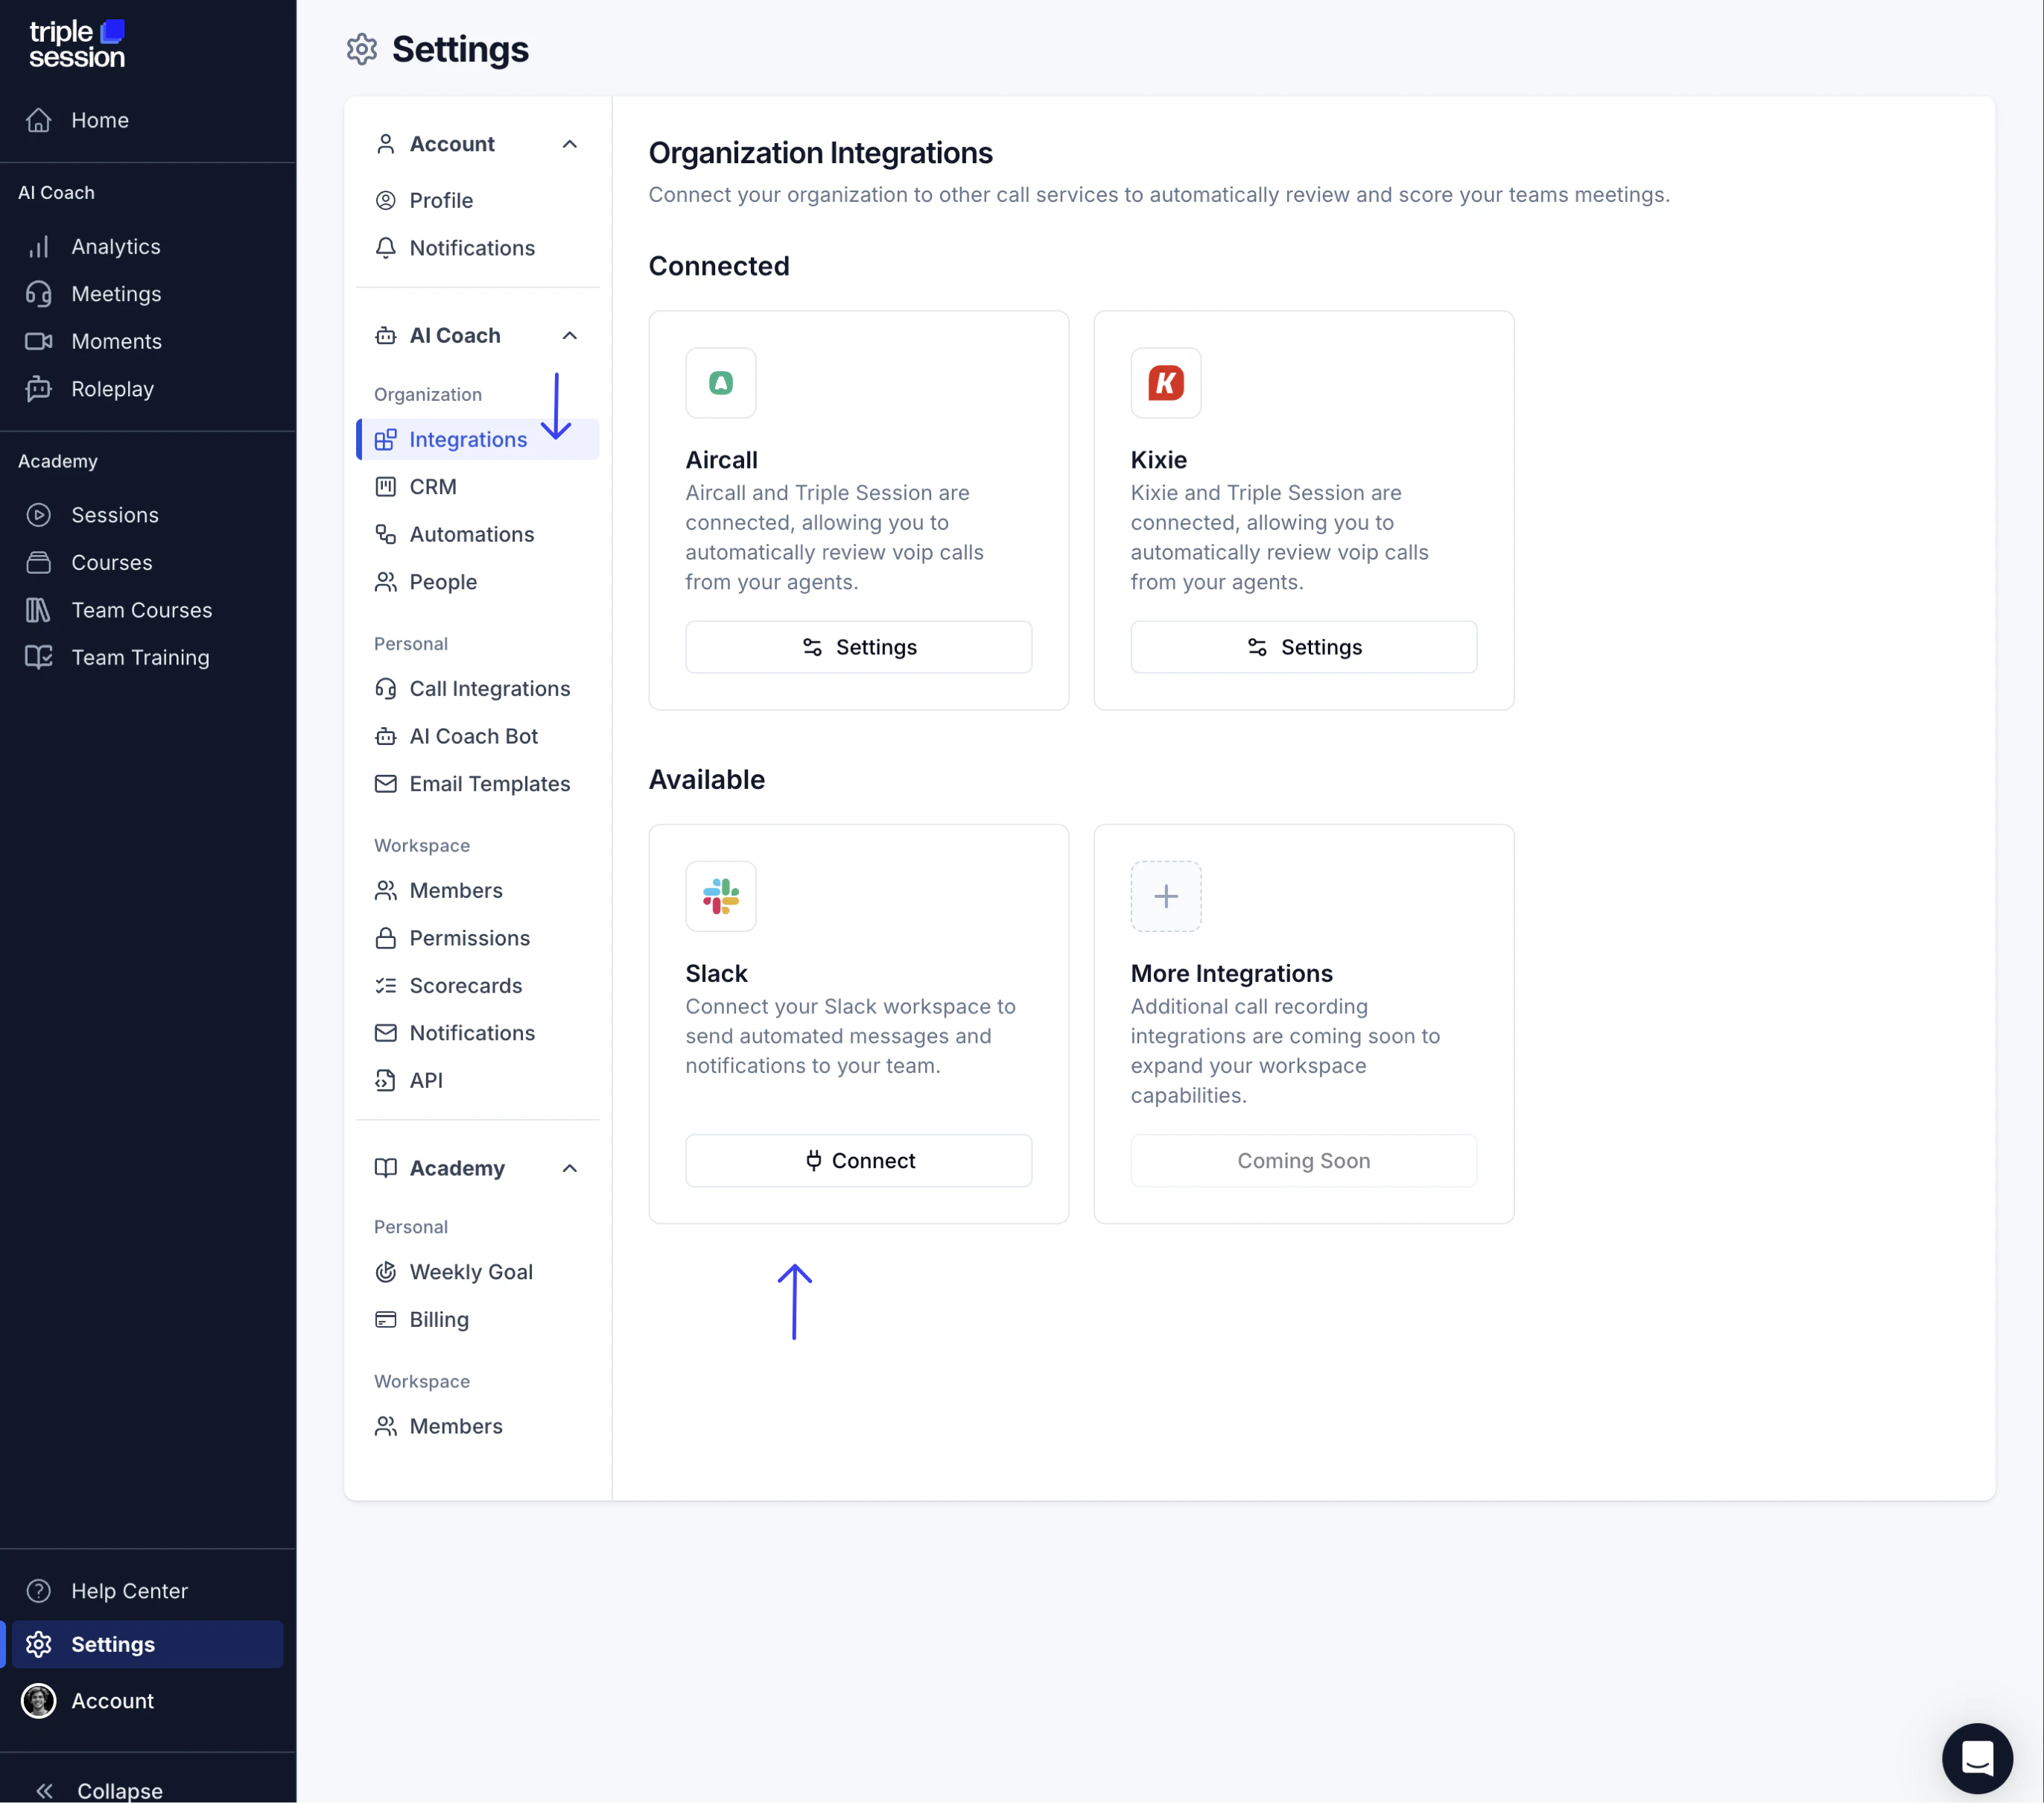The height and width of the screenshot is (1803, 2044).
Task: Open AI Coach Bot settings
Action: (478, 737)
